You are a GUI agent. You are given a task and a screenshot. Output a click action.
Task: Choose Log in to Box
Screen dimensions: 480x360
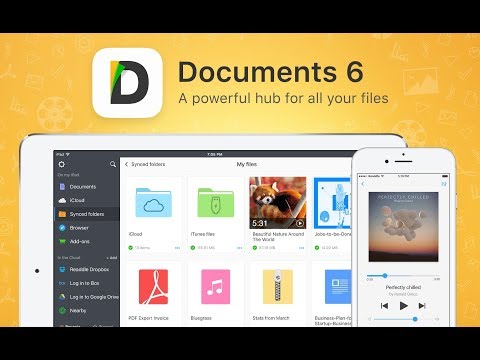[x=84, y=283]
